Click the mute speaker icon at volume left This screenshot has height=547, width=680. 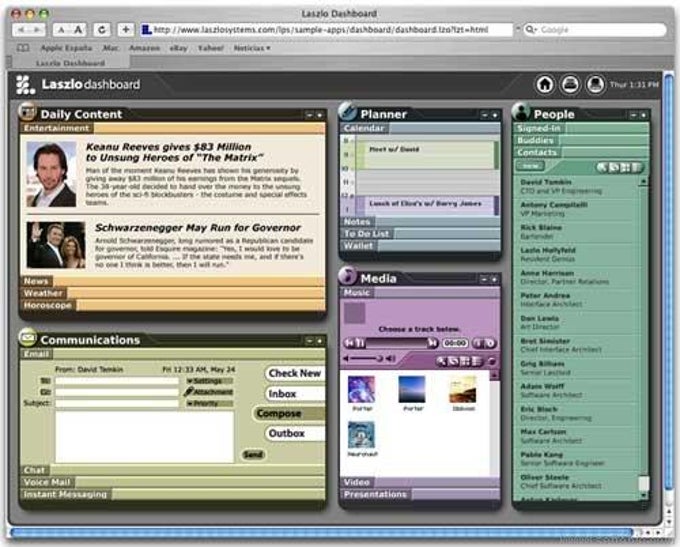tap(346, 358)
